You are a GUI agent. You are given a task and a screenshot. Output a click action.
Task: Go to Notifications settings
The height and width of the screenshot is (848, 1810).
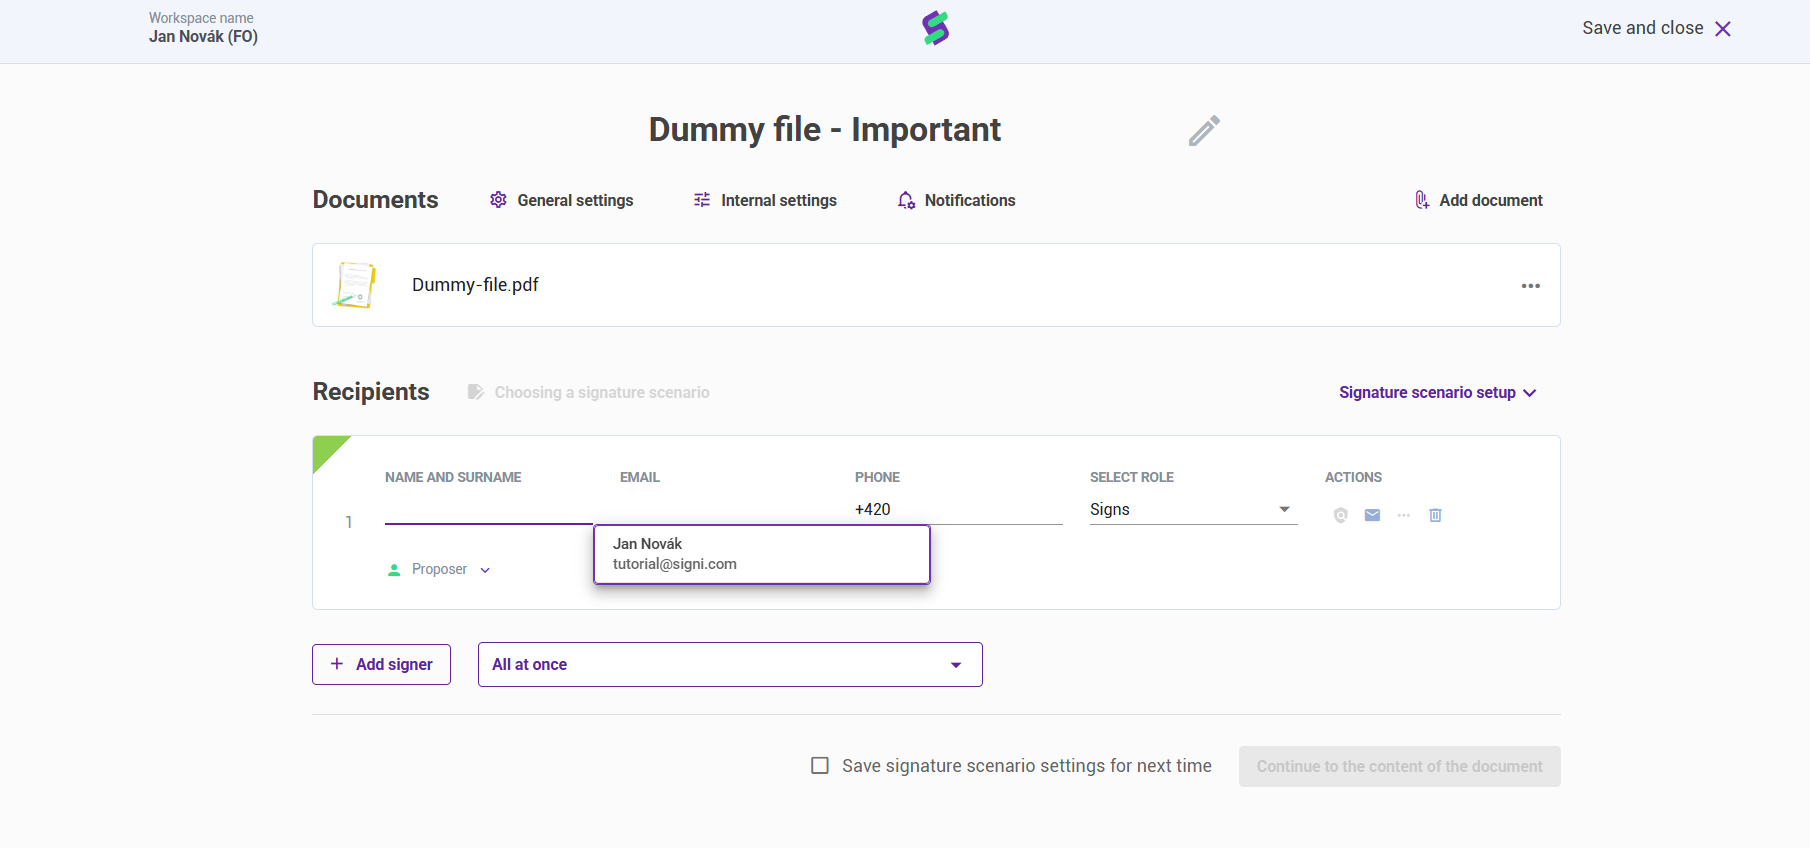click(x=956, y=201)
